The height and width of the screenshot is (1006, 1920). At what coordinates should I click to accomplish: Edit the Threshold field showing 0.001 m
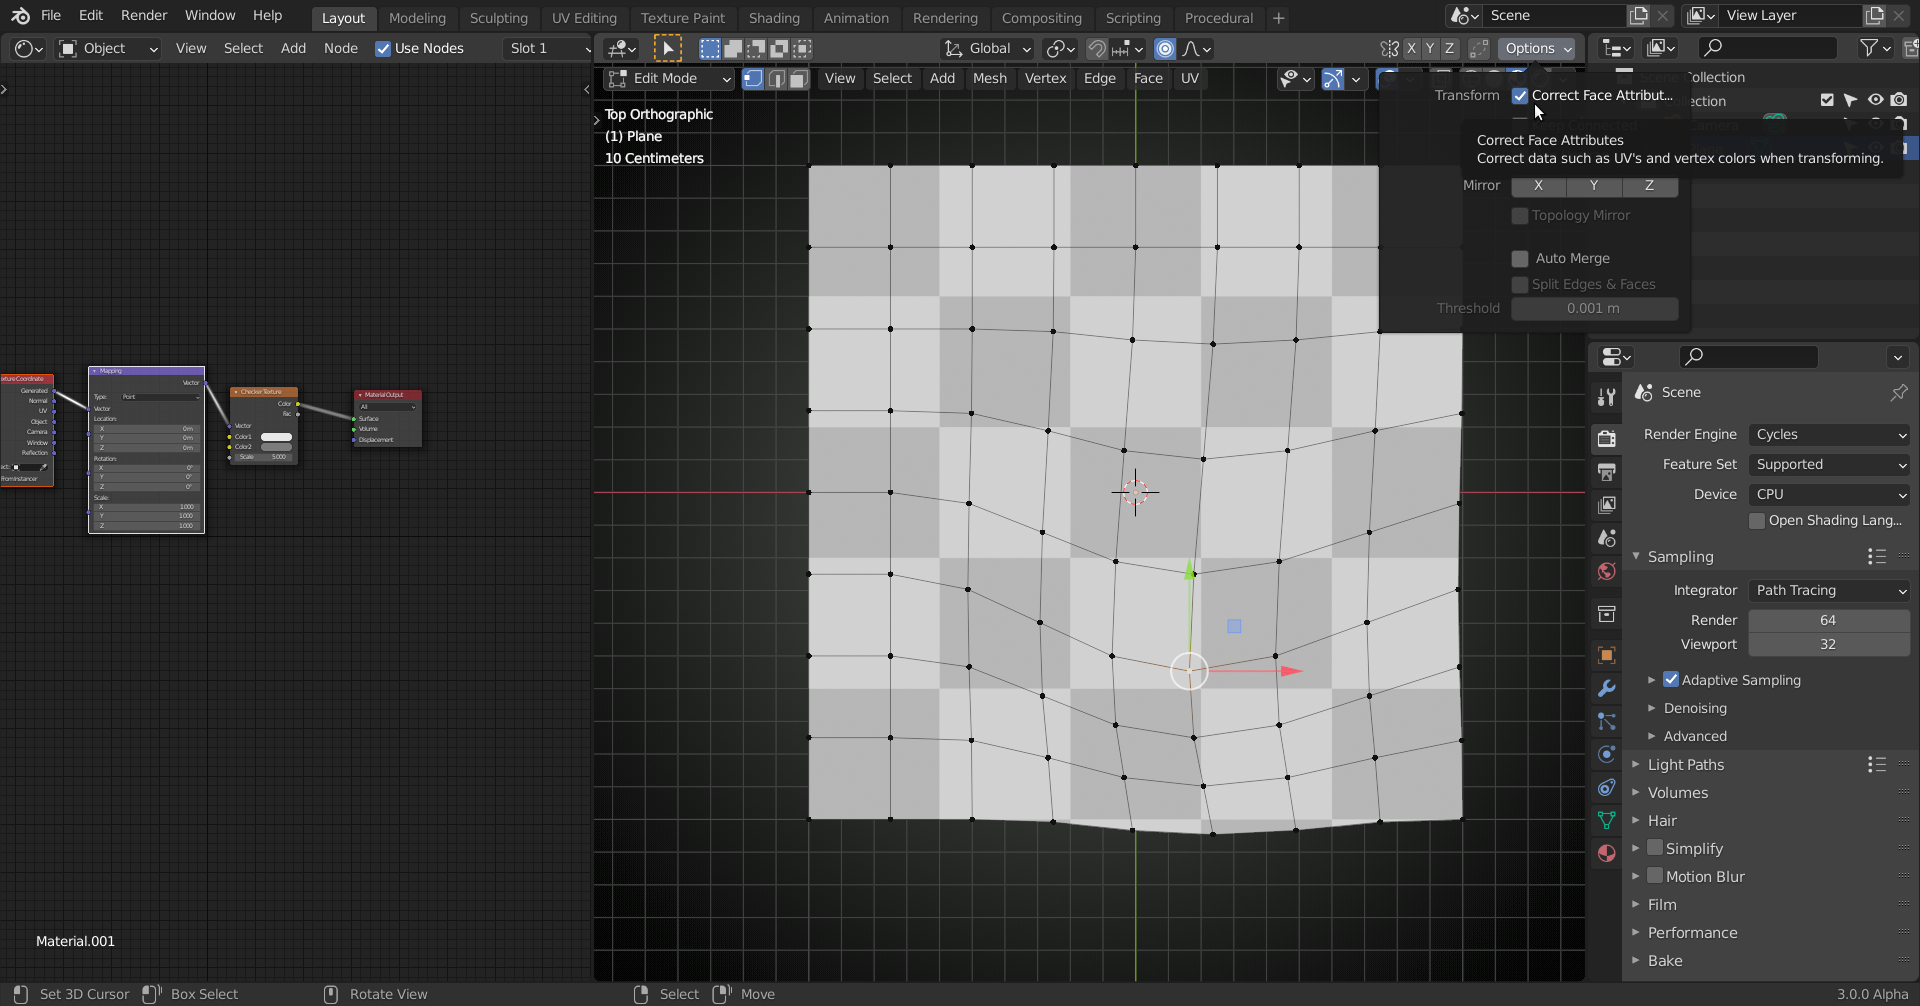click(x=1593, y=308)
